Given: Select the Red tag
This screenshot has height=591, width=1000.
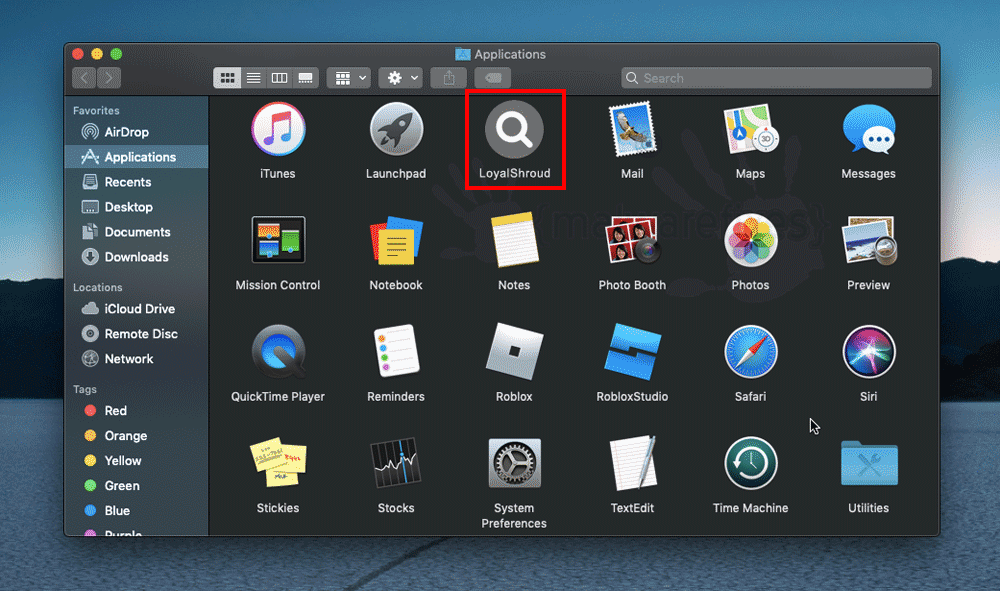Looking at the screenshot, I should (x=136, y=411).
